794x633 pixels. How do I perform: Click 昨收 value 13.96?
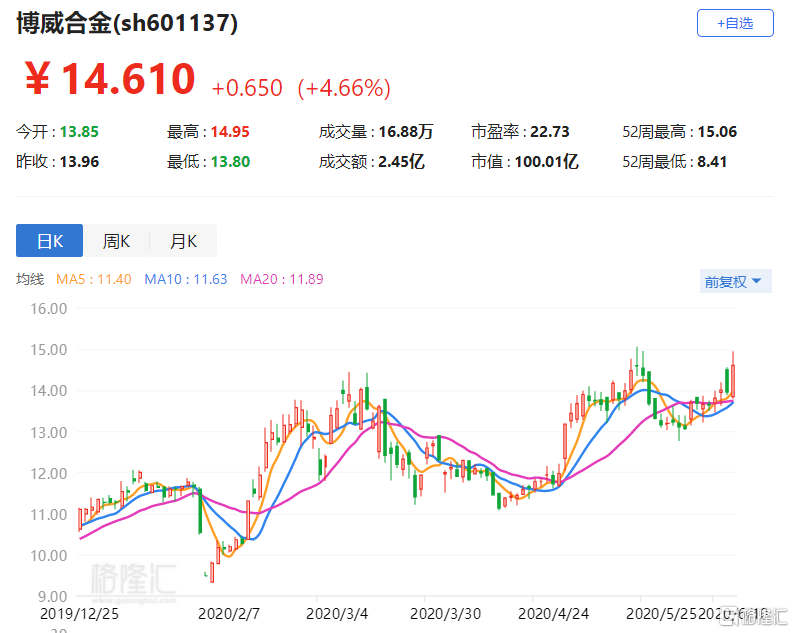tap(80, 162)
